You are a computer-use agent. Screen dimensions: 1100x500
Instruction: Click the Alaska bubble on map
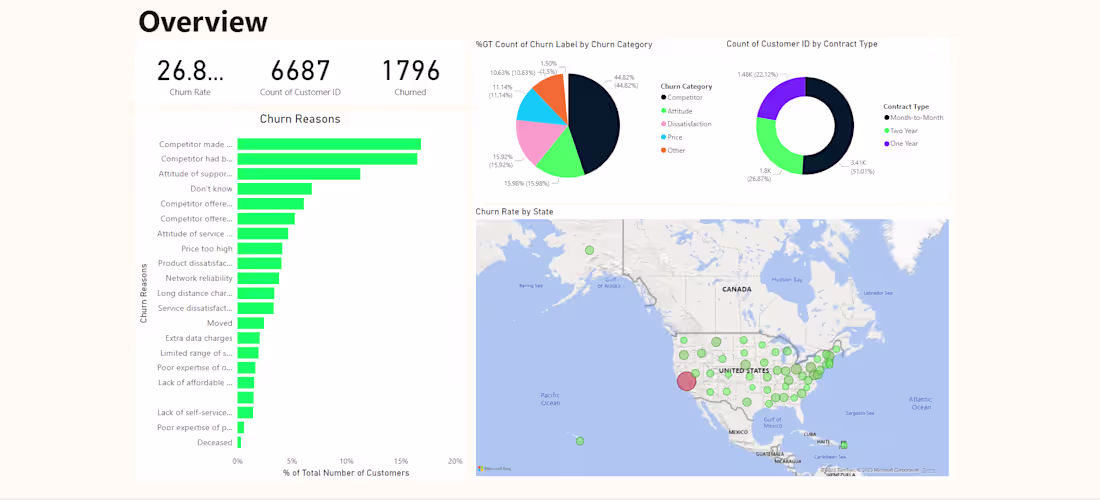(589, 250)
